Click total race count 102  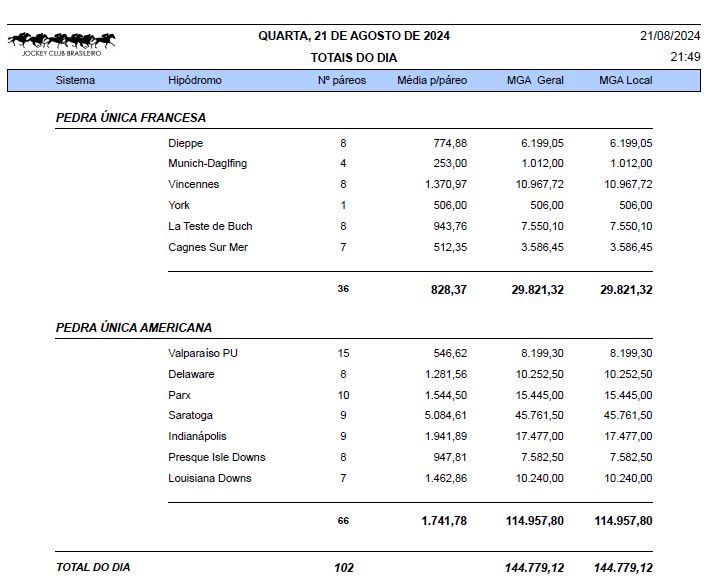(344, 568)
